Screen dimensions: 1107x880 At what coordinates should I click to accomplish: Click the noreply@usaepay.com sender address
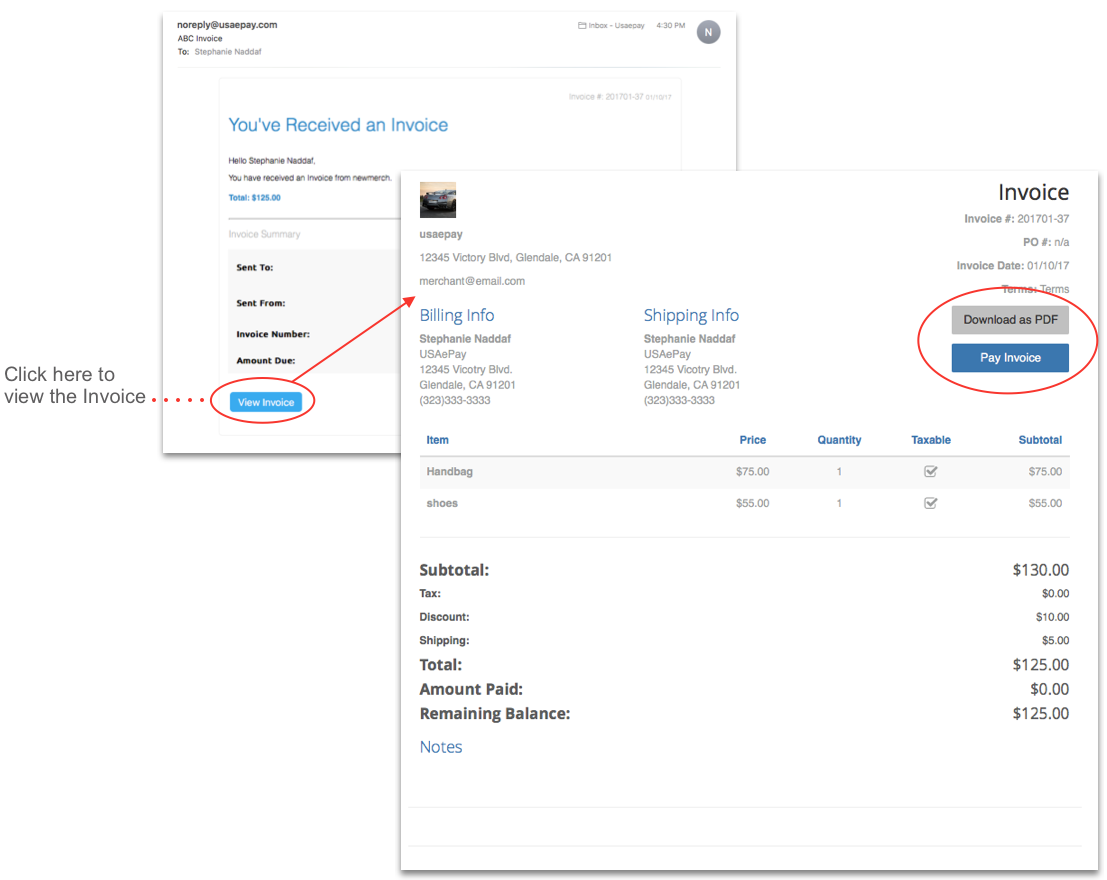(227, 25)
